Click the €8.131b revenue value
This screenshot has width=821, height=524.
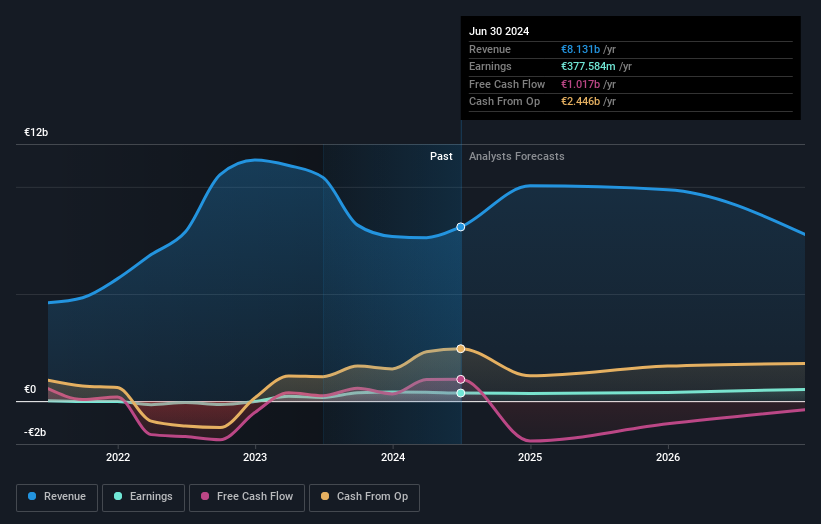click(580, 49)
